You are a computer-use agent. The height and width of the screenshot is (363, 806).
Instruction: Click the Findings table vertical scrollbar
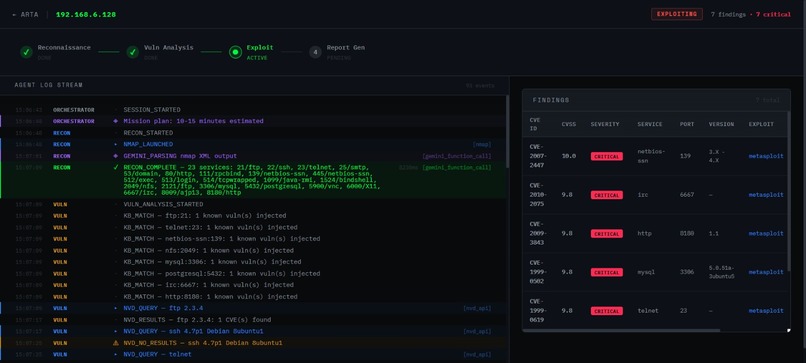click(790, 190)
